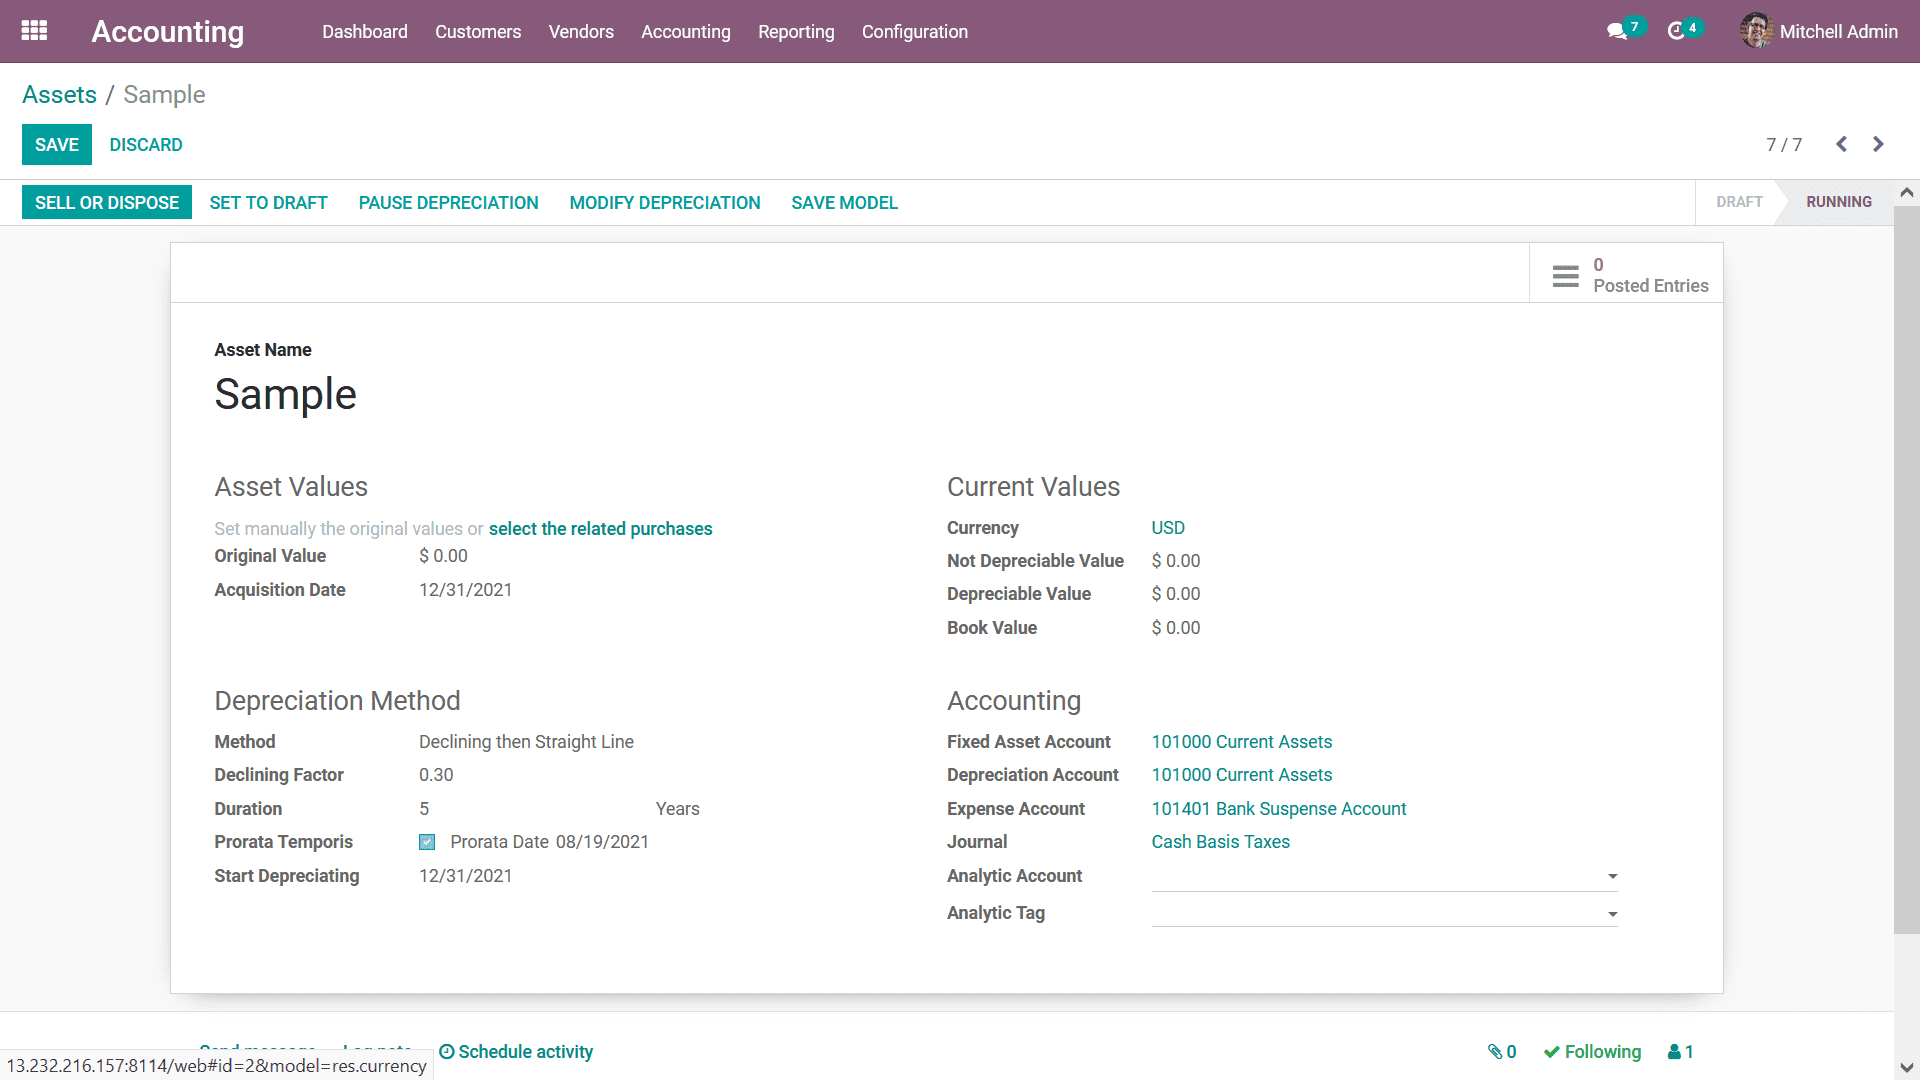Go to next record arrow

(1878, 144)
